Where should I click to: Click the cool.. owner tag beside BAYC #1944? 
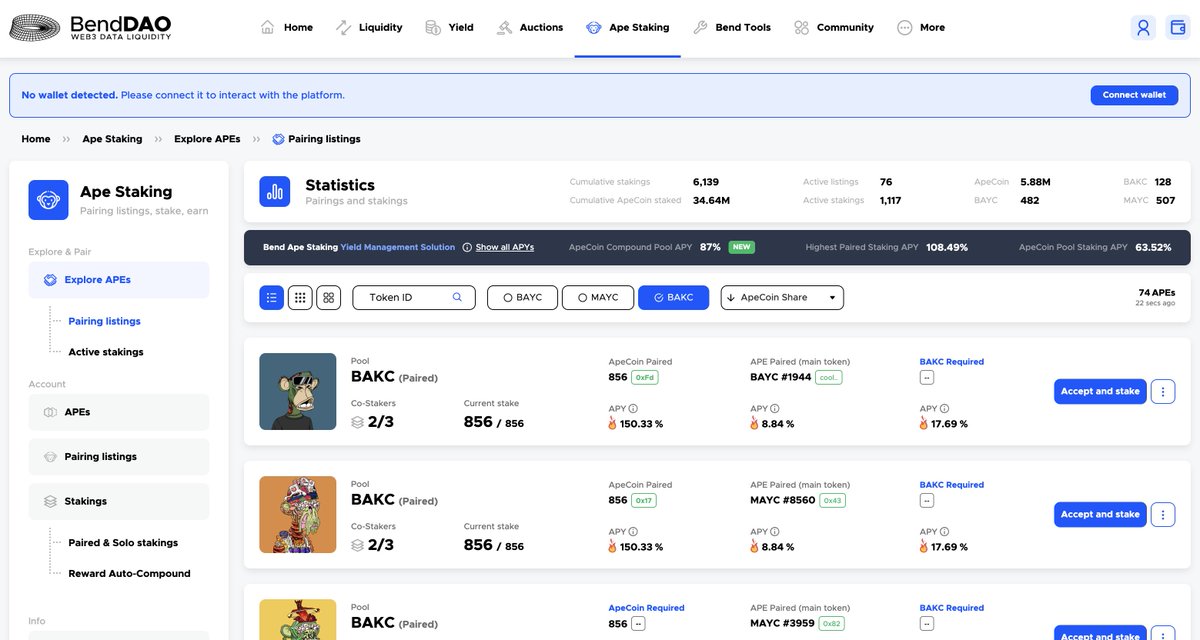coord(829,377)
